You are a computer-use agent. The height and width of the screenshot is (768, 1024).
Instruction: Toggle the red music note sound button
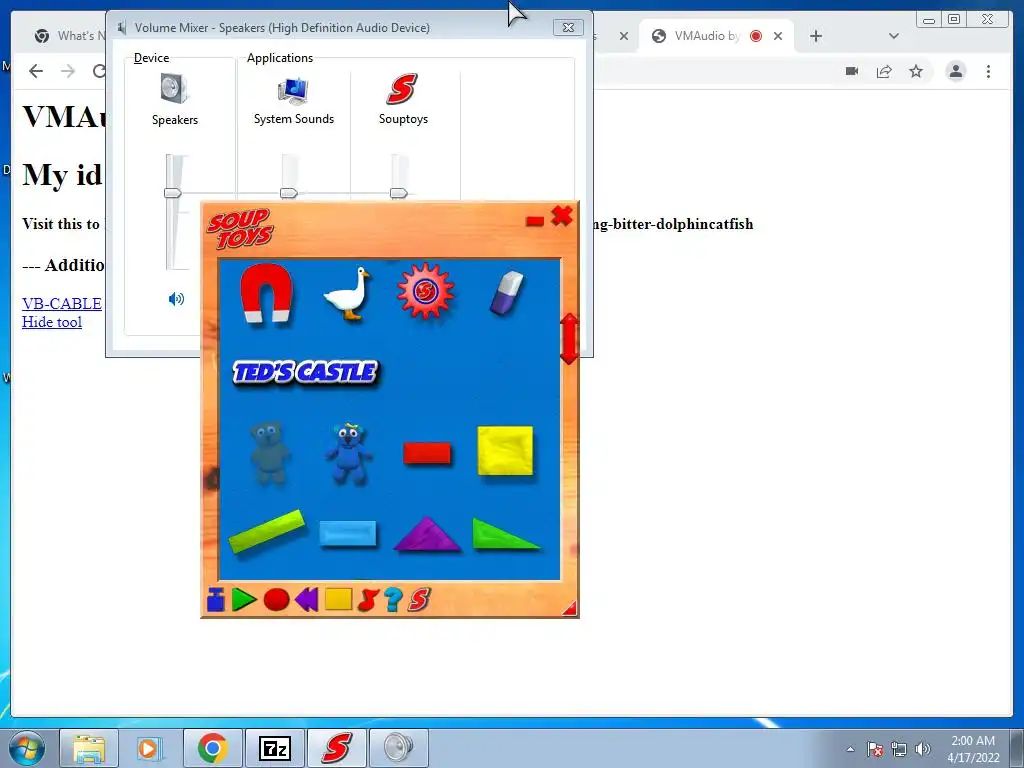coord(368,599)
